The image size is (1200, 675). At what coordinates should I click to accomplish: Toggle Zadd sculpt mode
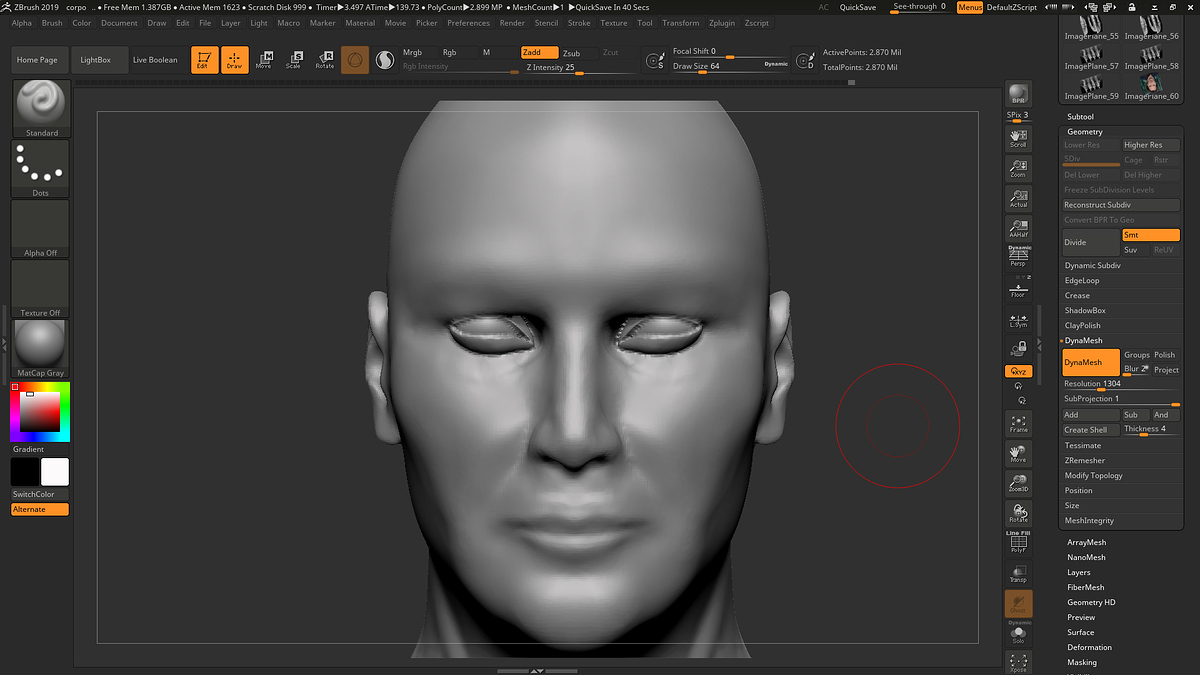[539, 53]
